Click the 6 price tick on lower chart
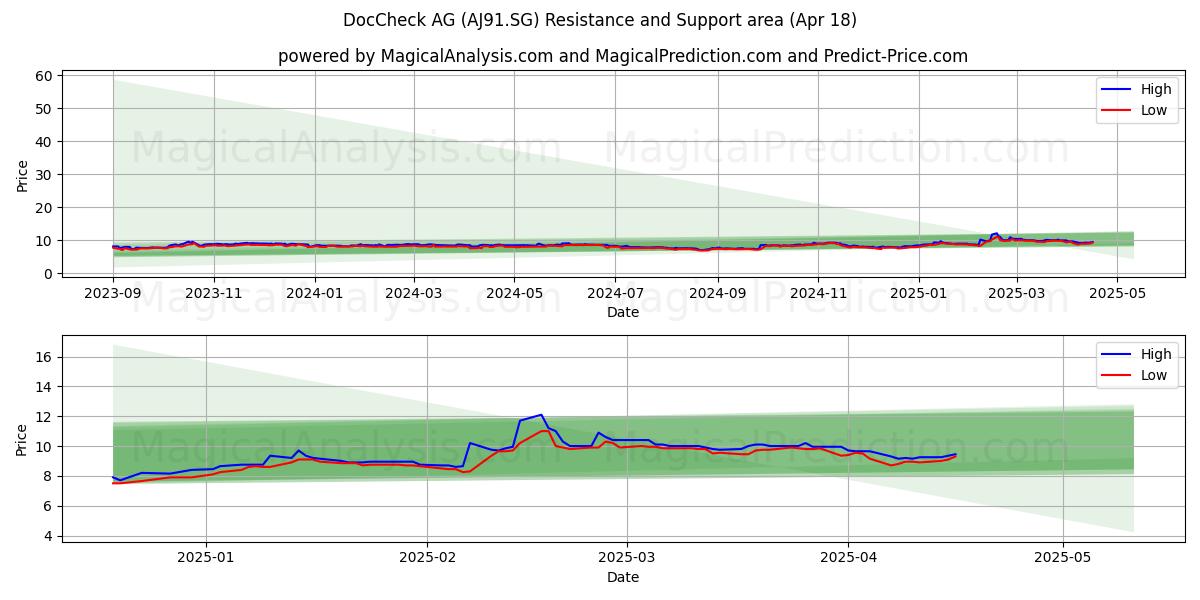The image size is (1200, 600). [49, 507]
